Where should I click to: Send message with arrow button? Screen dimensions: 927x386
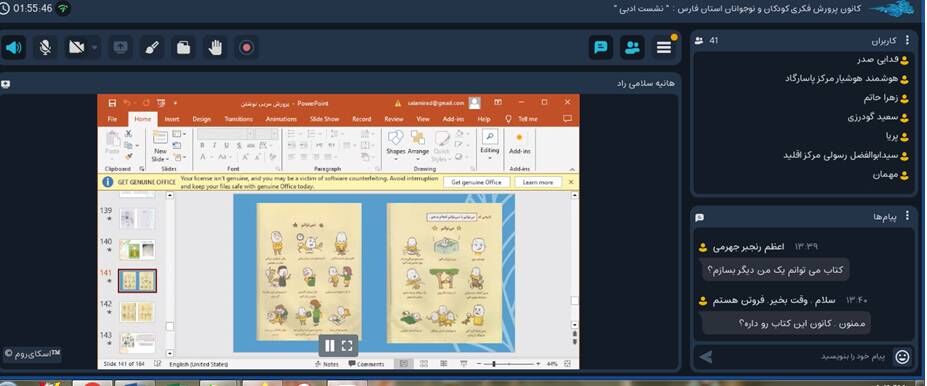coord(705,356)
